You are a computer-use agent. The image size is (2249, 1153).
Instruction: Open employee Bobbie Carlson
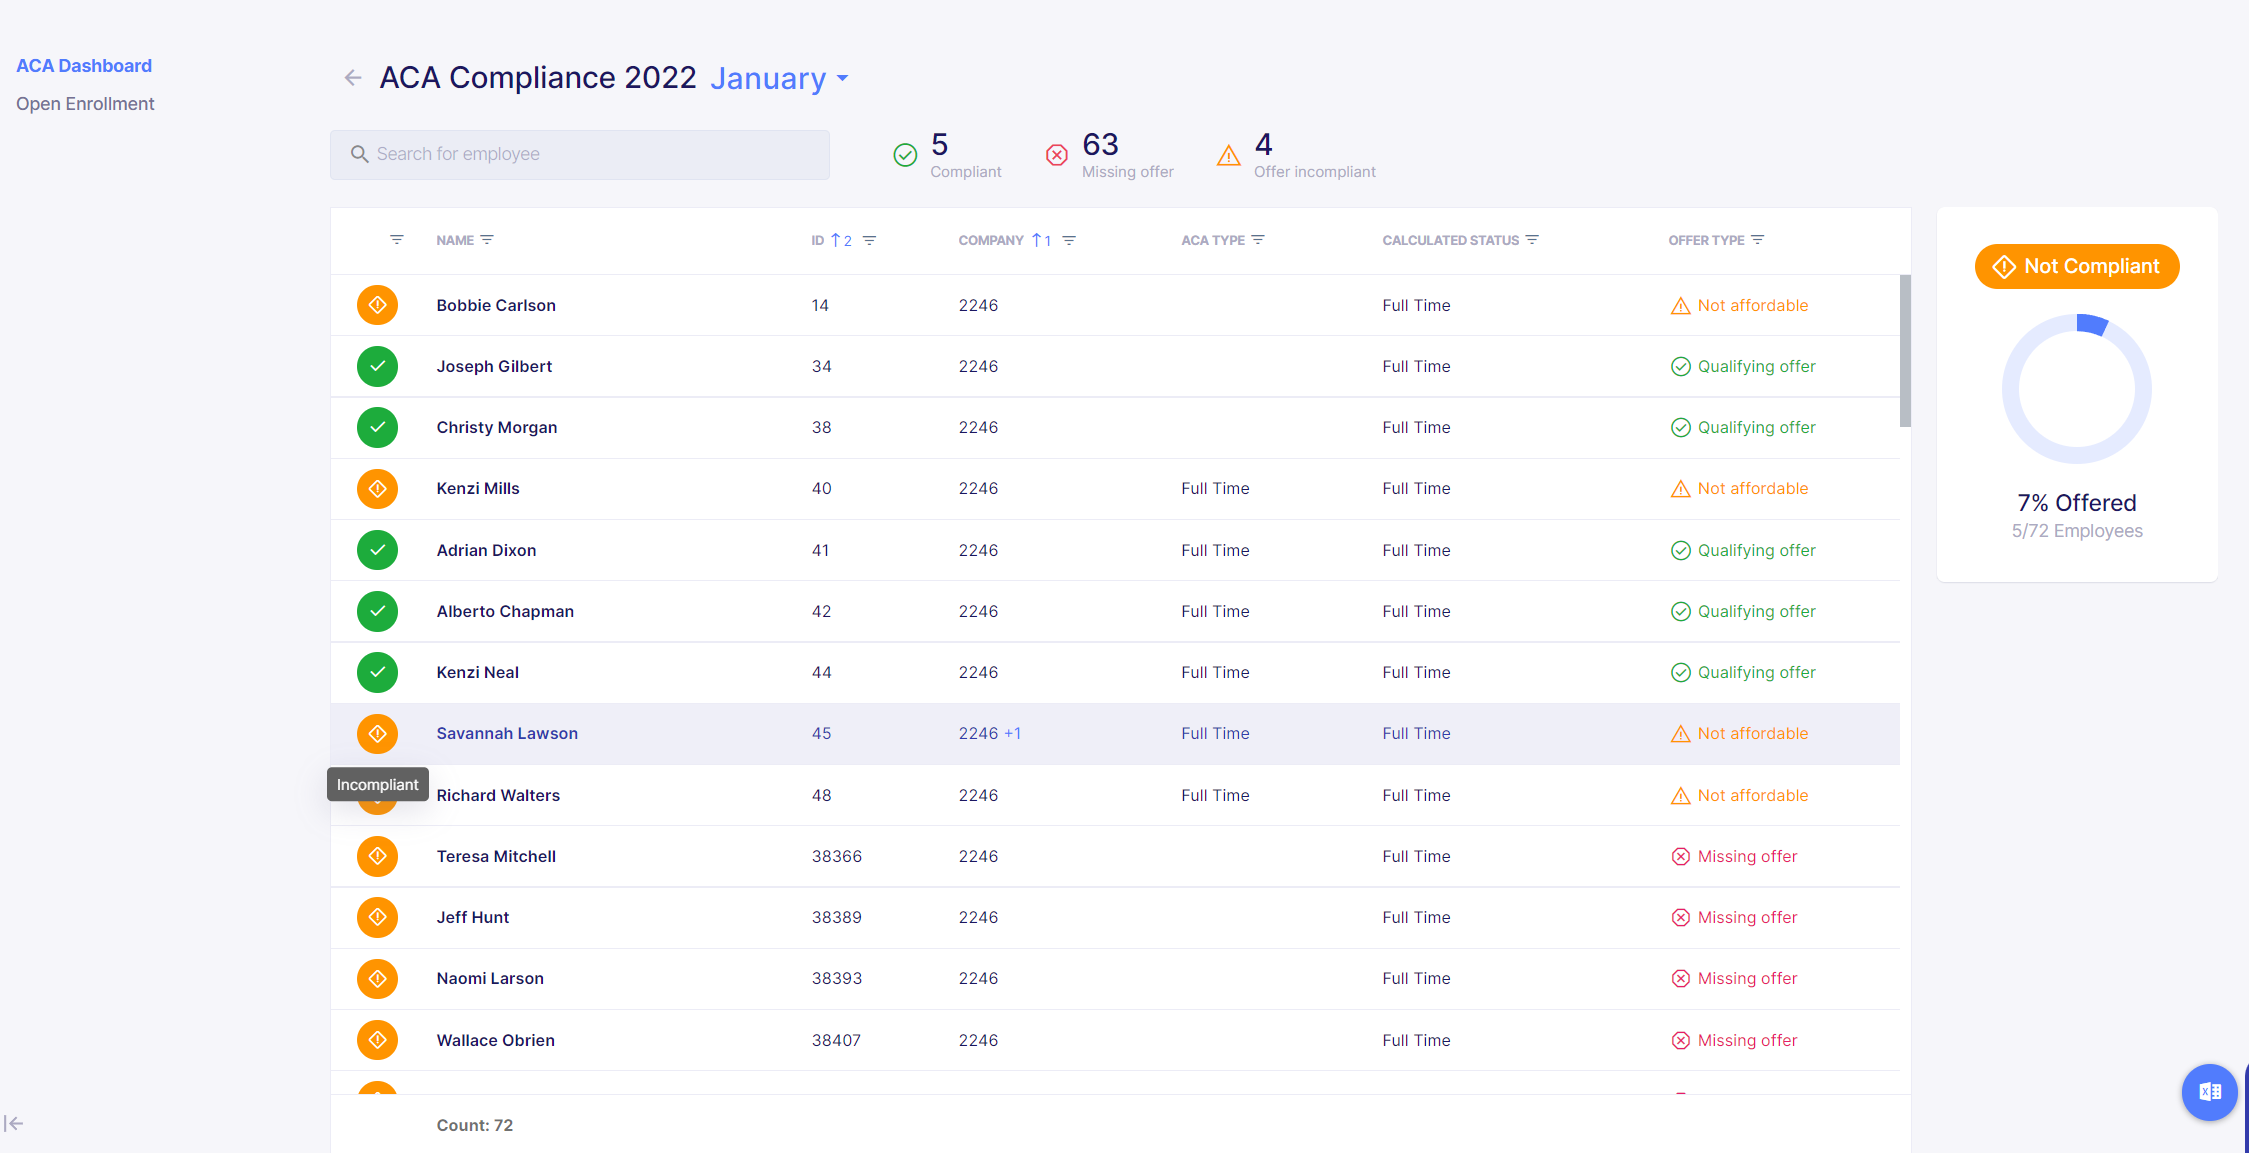point(496,305)
